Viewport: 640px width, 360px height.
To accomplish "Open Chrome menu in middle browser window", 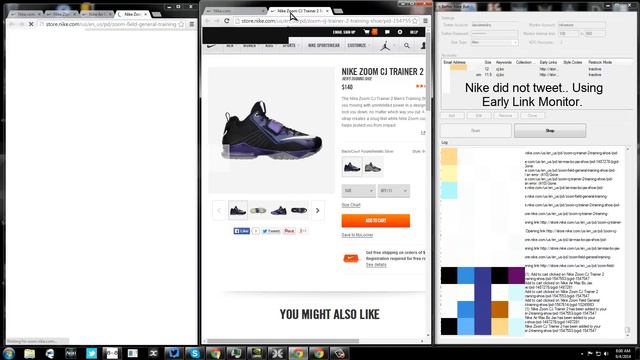I will pyautogui.click(x=425, y=21).
